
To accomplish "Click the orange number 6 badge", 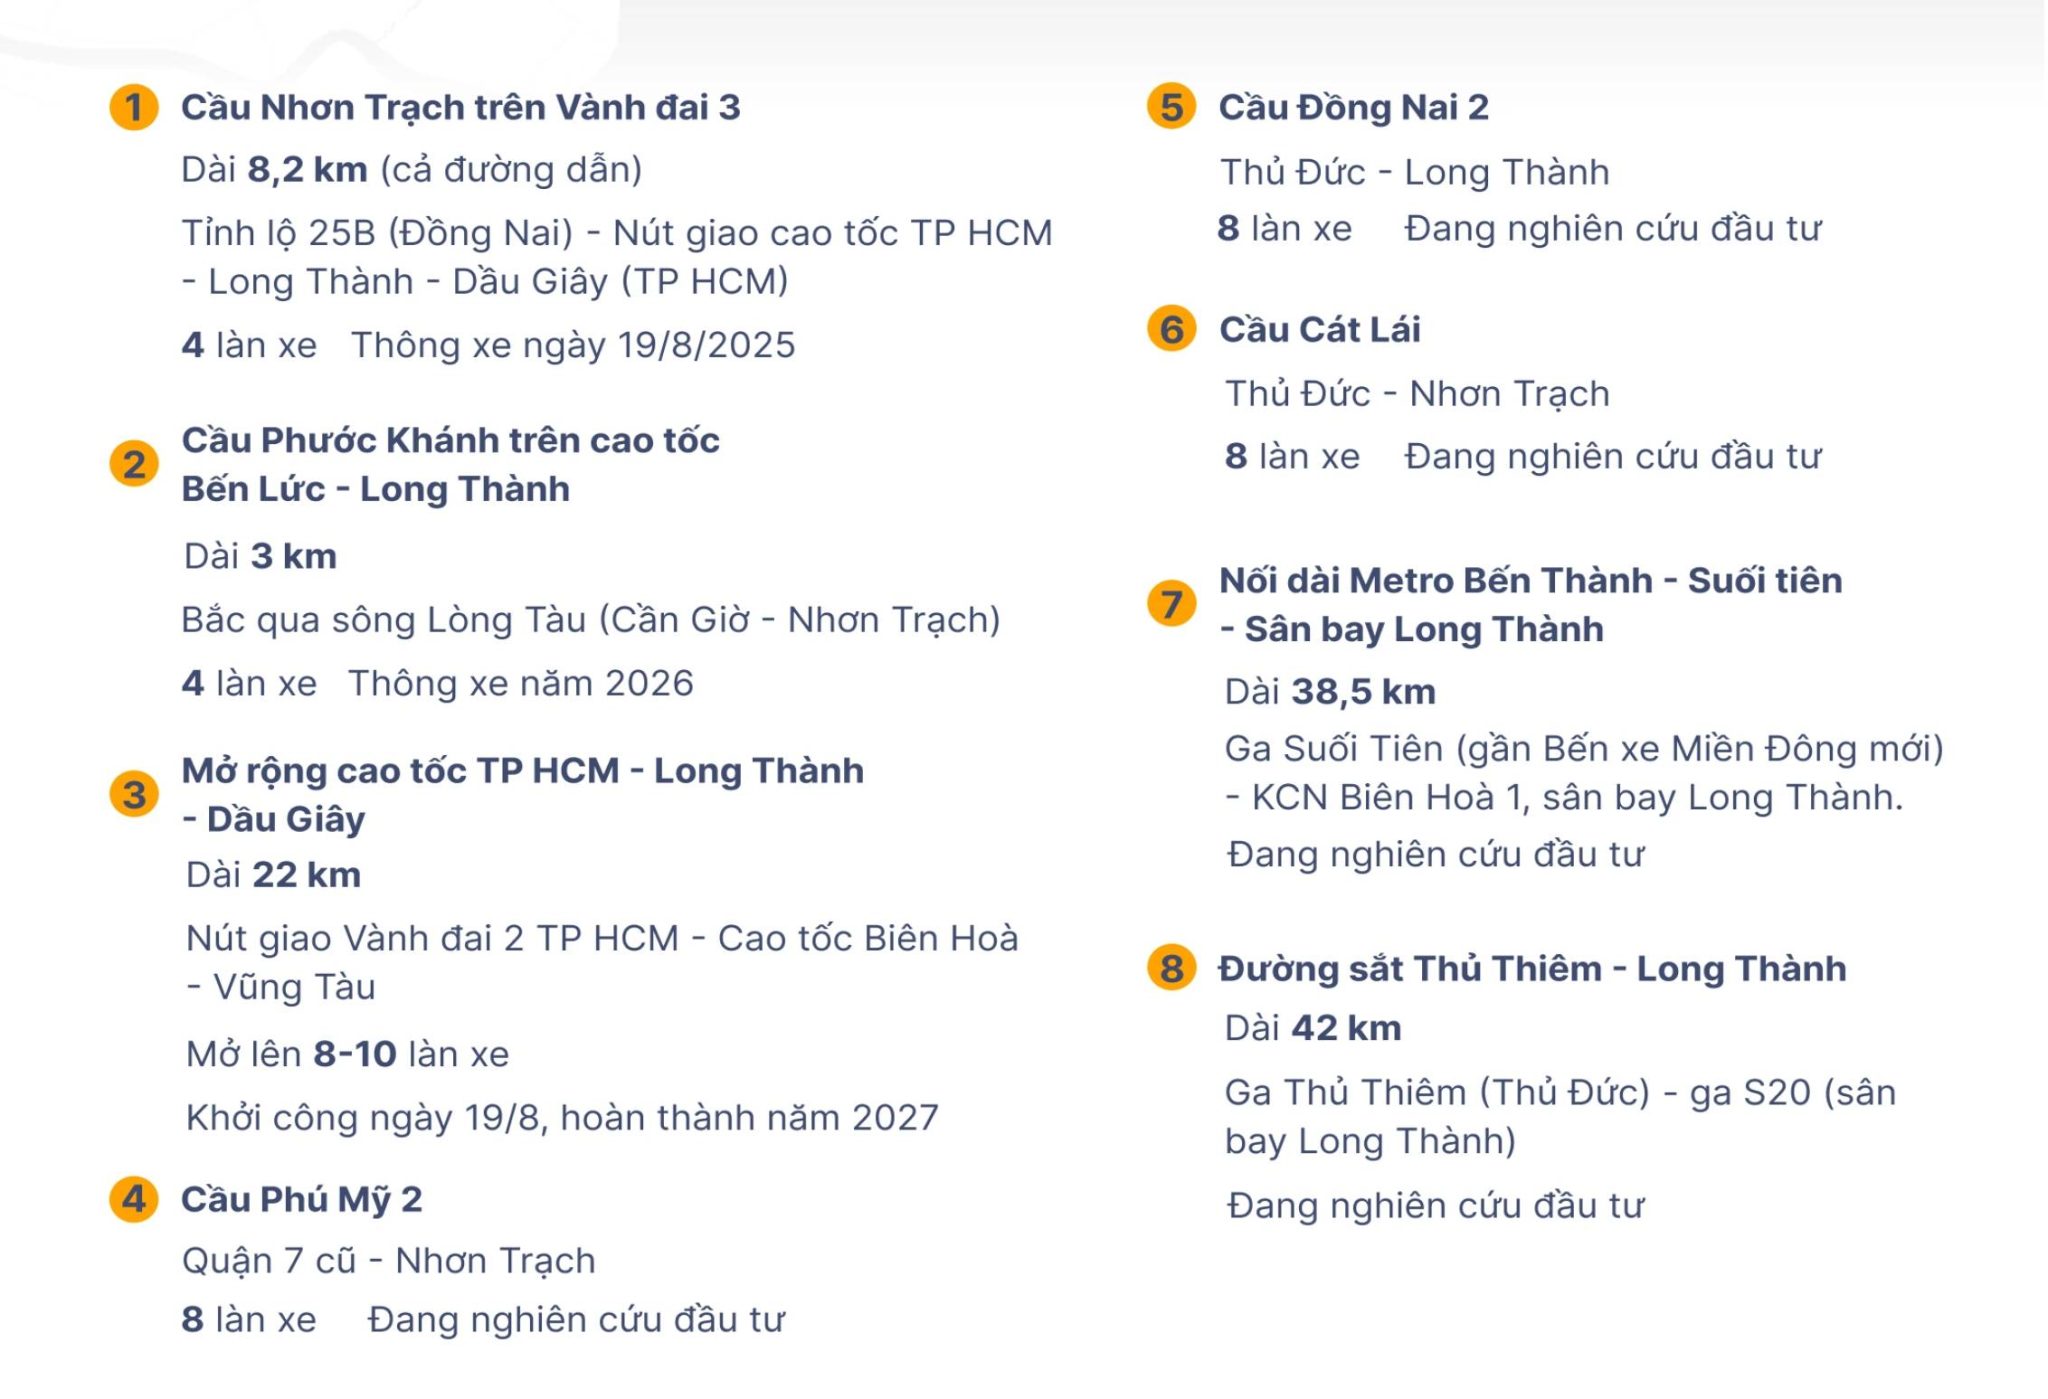I will coord(1172,329).
